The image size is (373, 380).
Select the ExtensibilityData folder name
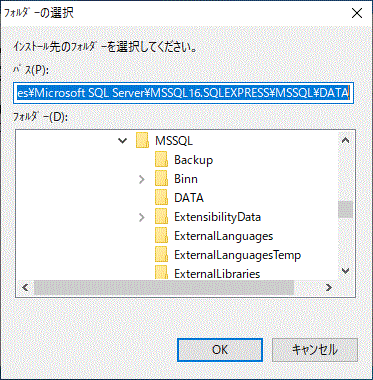[x=217, y=217]
